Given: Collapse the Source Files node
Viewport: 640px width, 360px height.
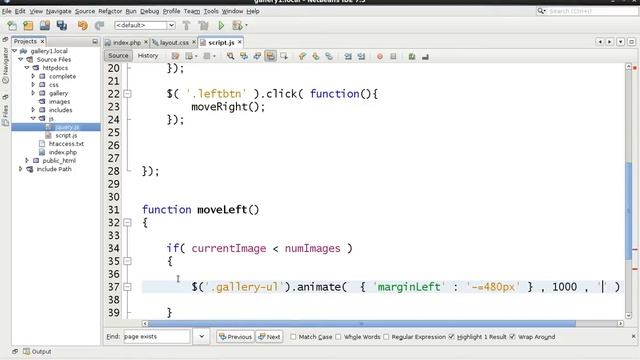Looking at the screenshot, I should click(x=21, y=59).
